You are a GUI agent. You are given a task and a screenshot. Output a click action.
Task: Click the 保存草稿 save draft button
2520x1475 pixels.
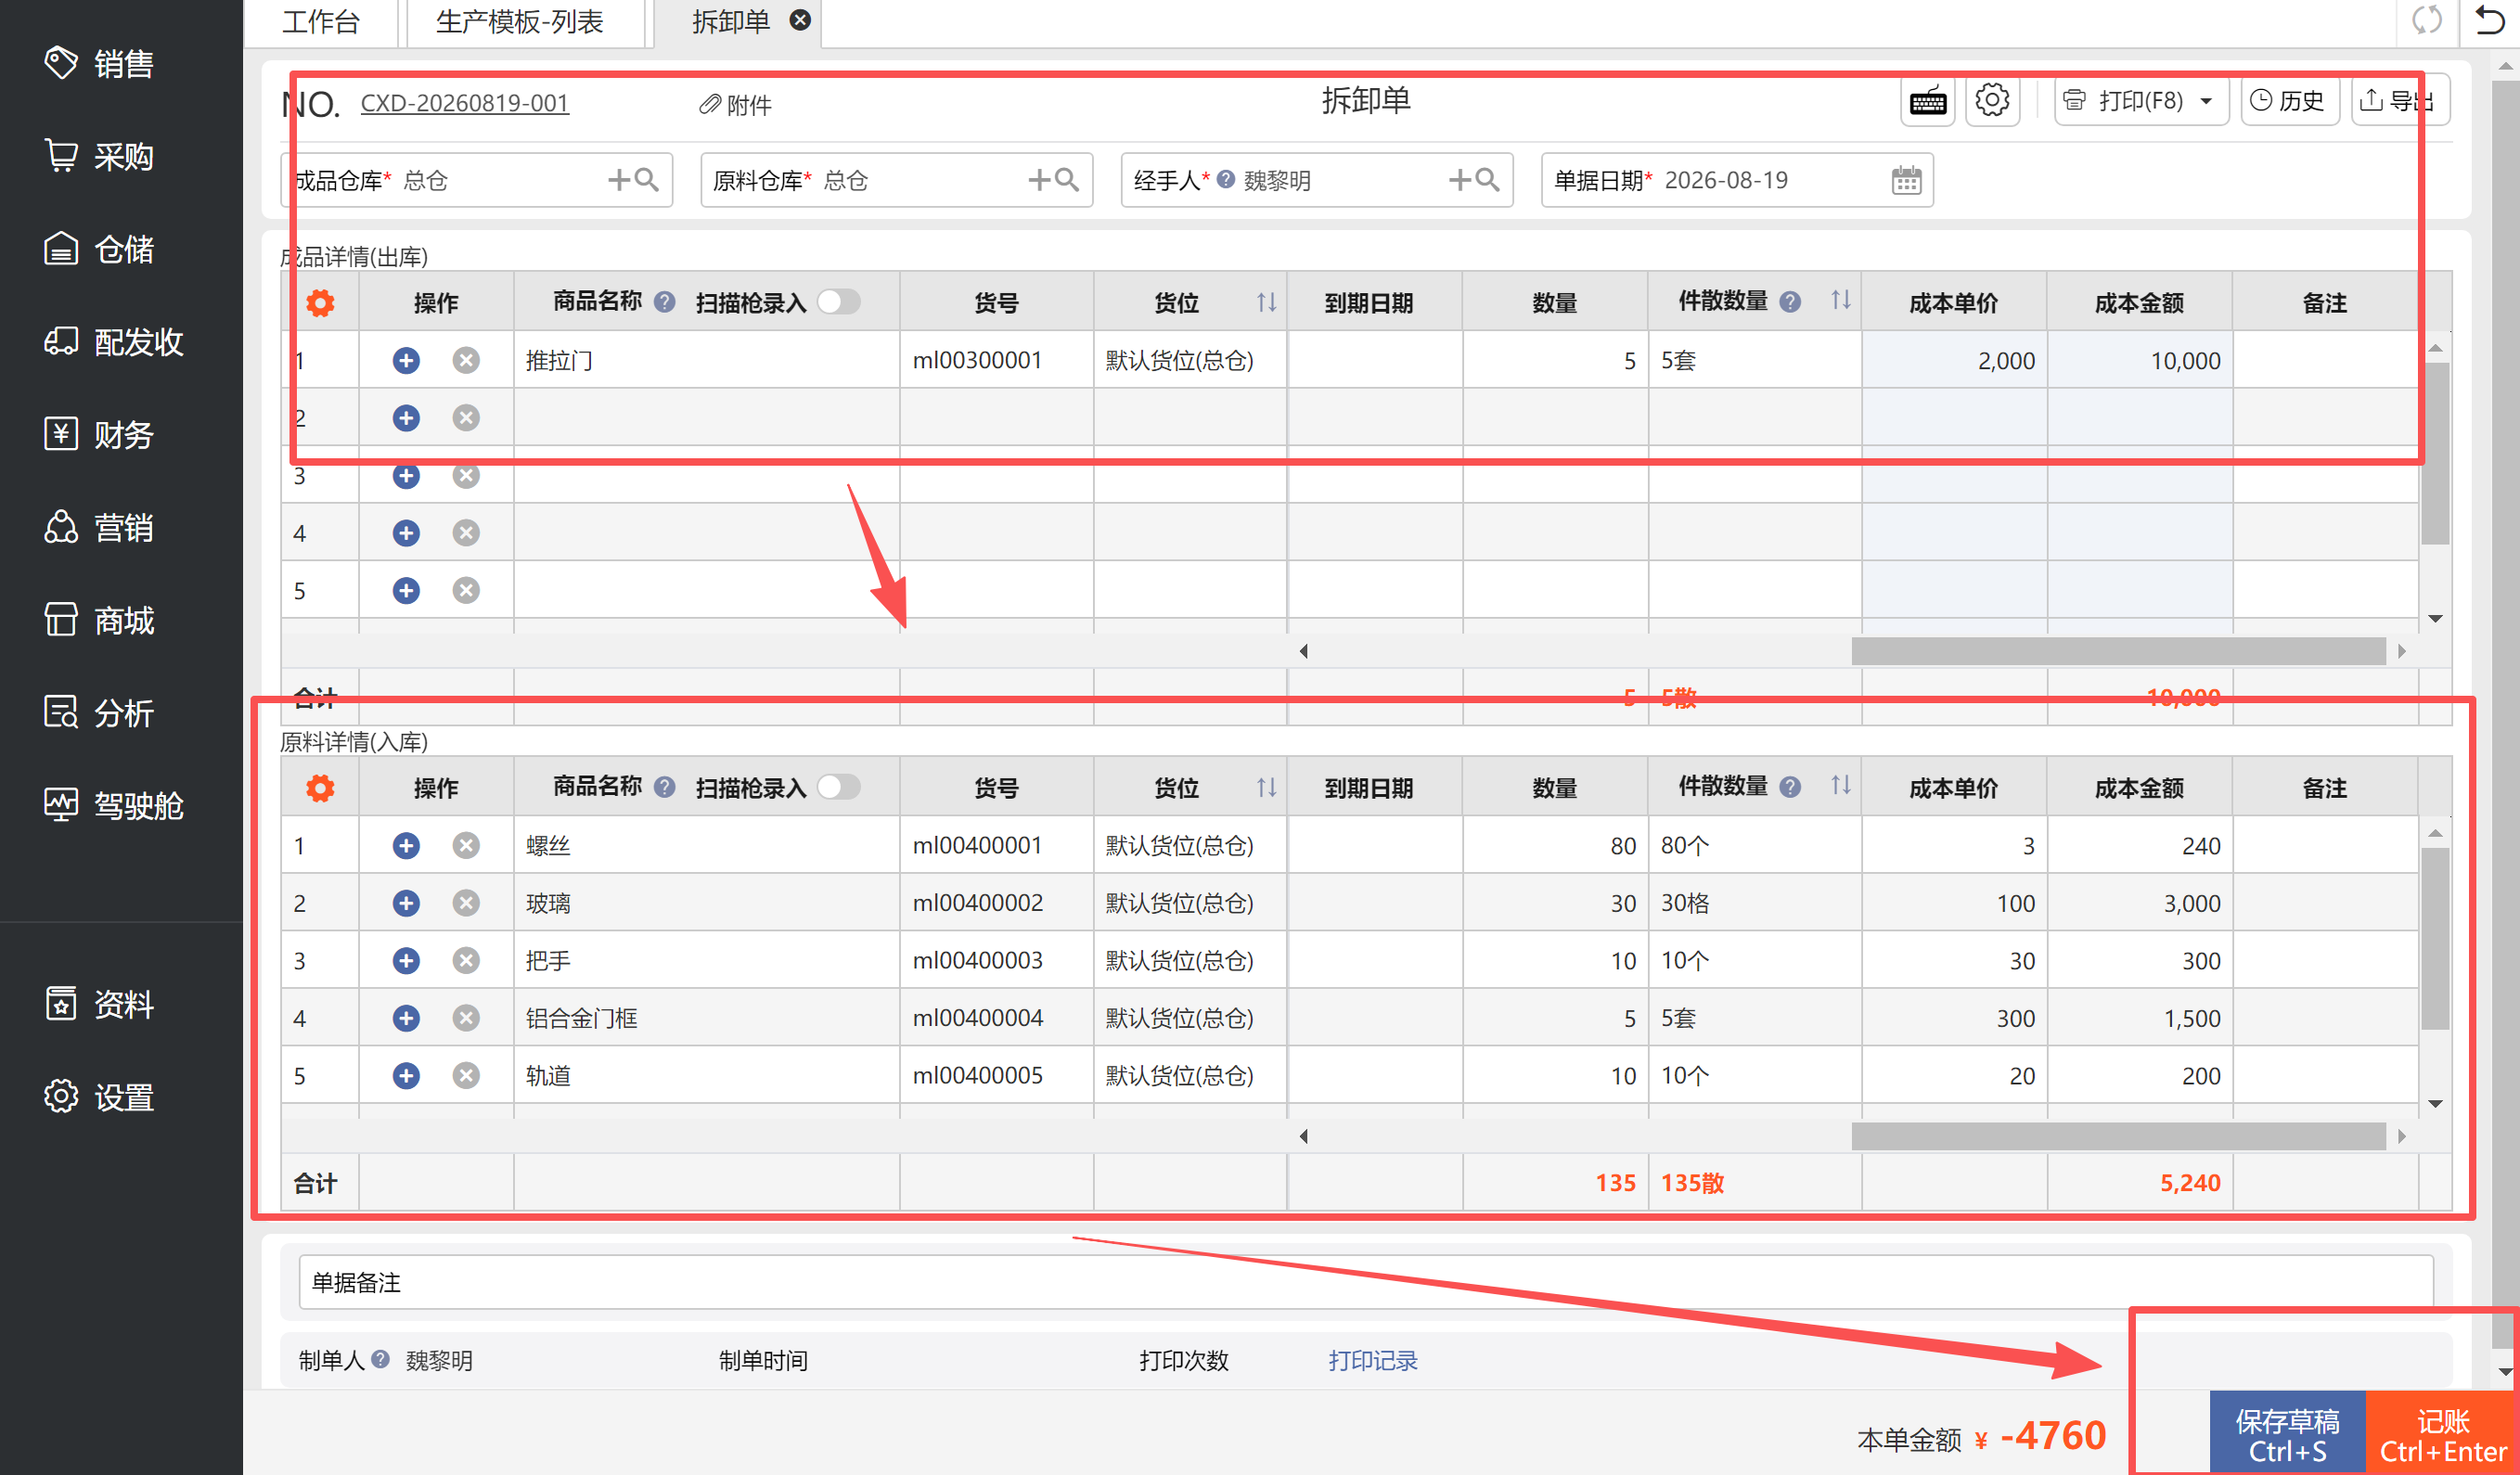[2287, 1433]
